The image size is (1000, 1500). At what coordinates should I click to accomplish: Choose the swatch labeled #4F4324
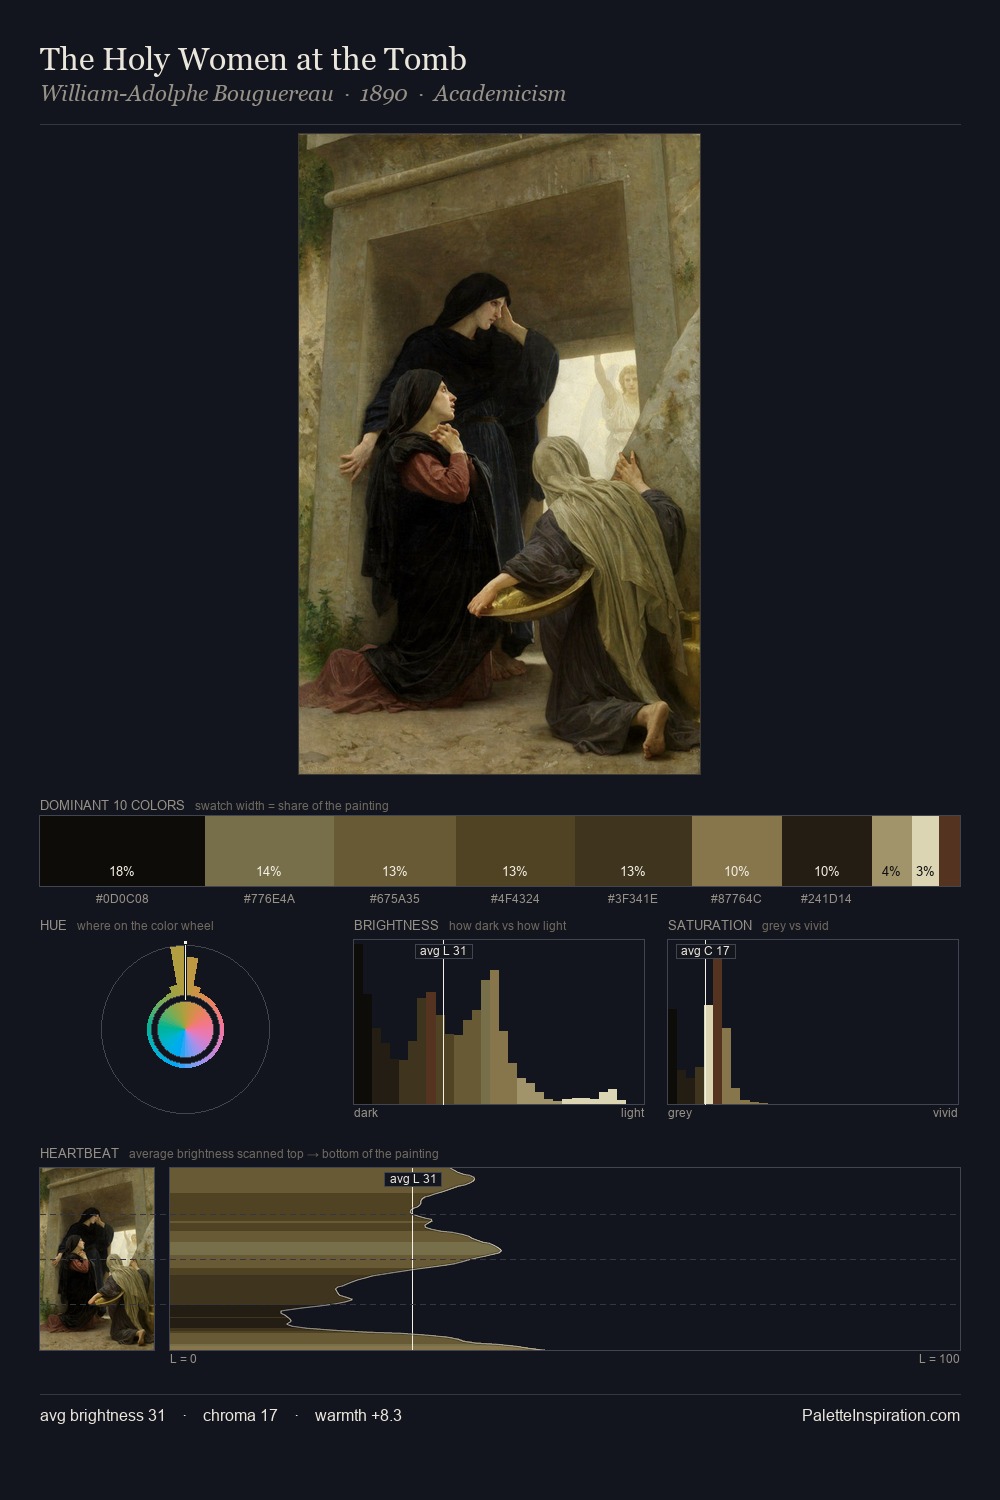(x=515, y=851)
